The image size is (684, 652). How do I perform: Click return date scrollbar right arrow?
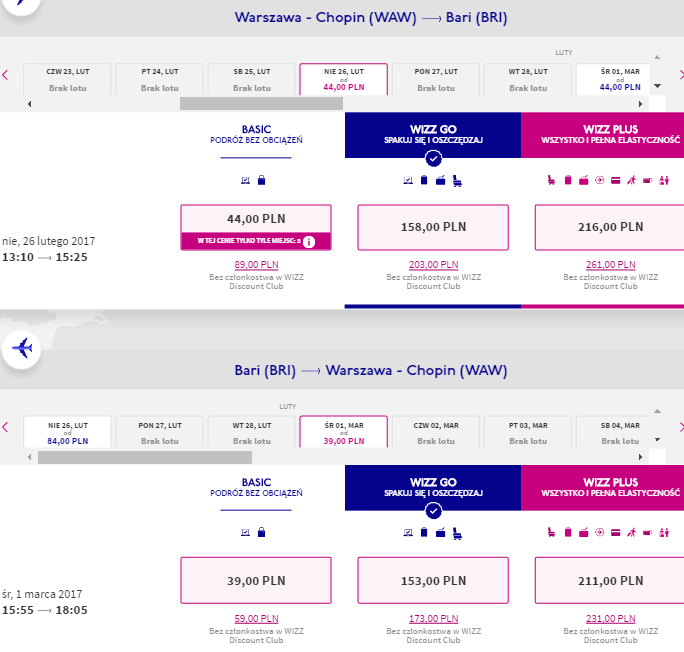tap(640, 457)
